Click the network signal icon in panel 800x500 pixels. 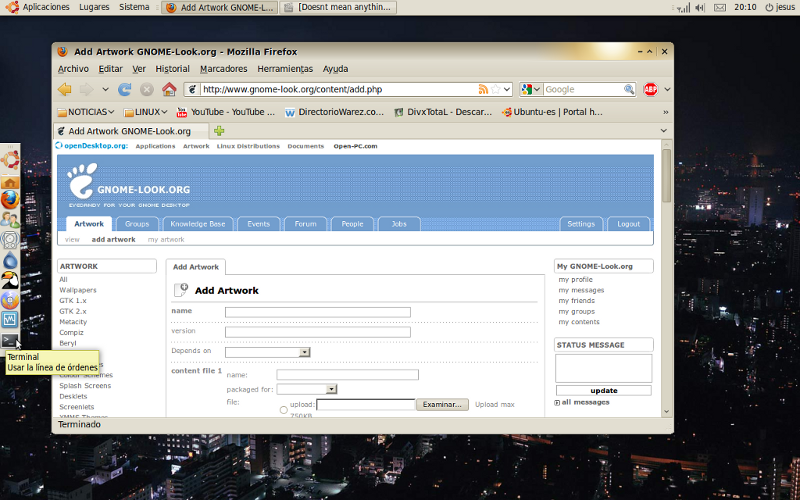pos(683,7)
